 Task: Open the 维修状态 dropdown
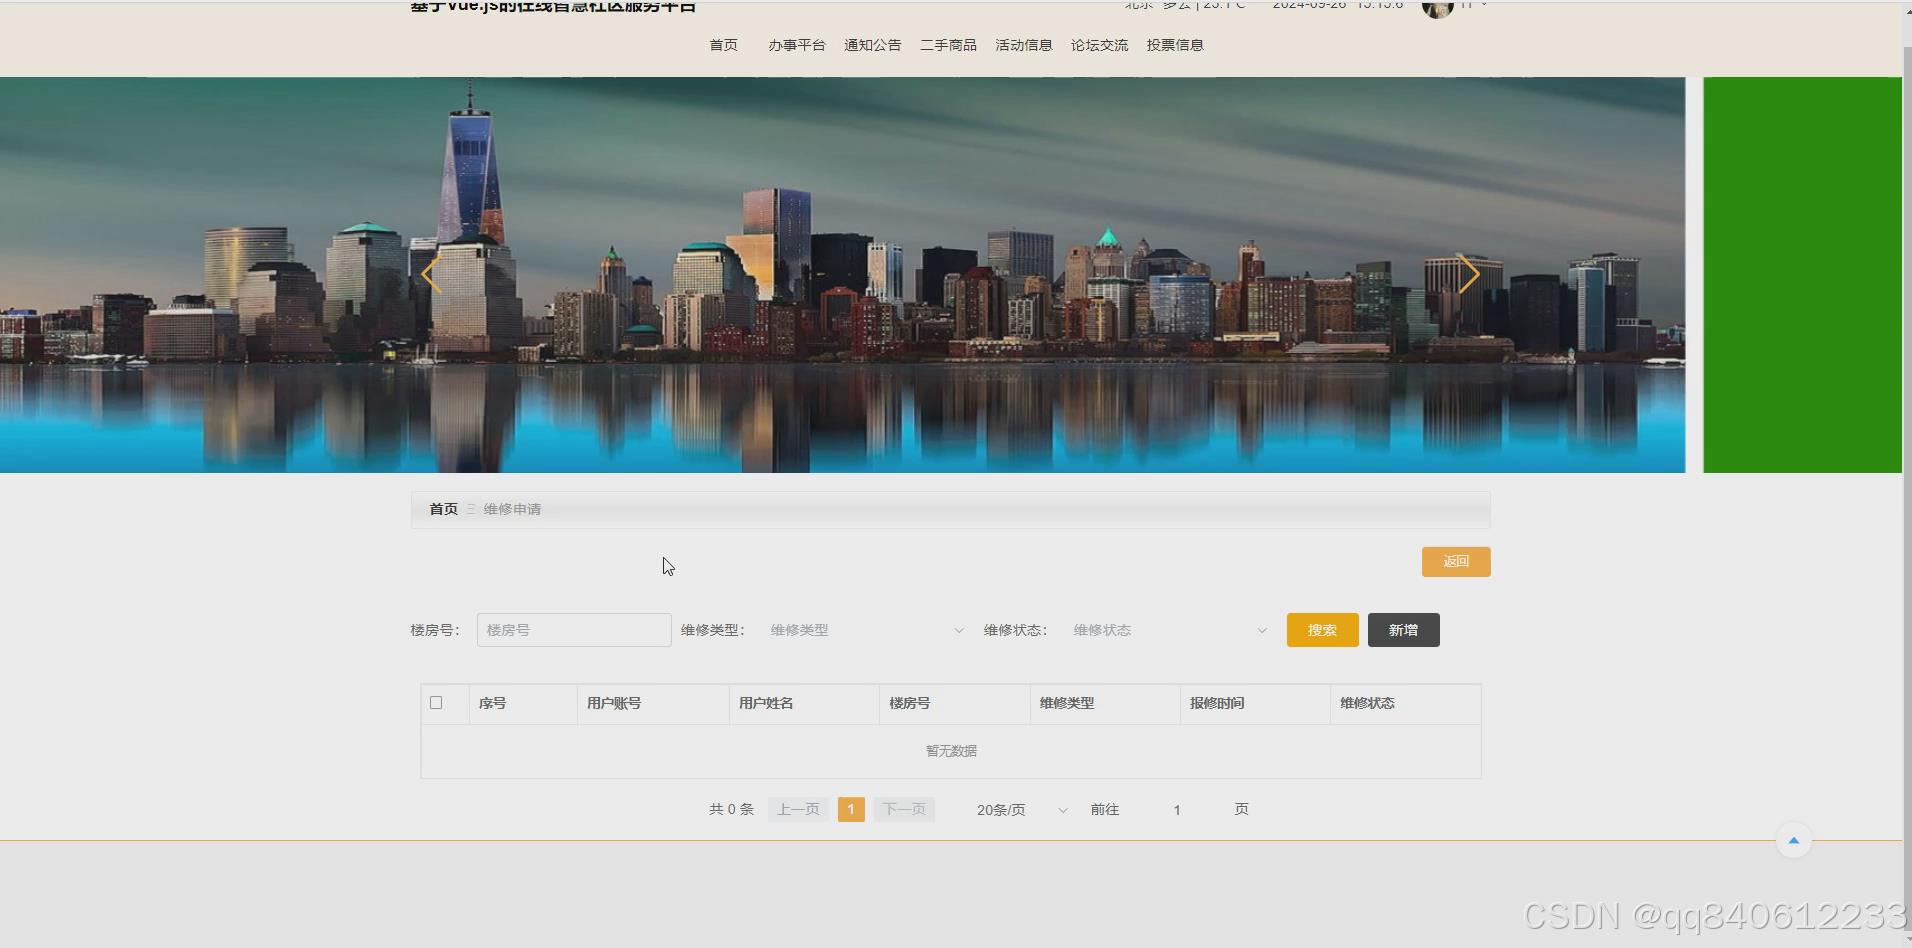(x=1169, y=630)
